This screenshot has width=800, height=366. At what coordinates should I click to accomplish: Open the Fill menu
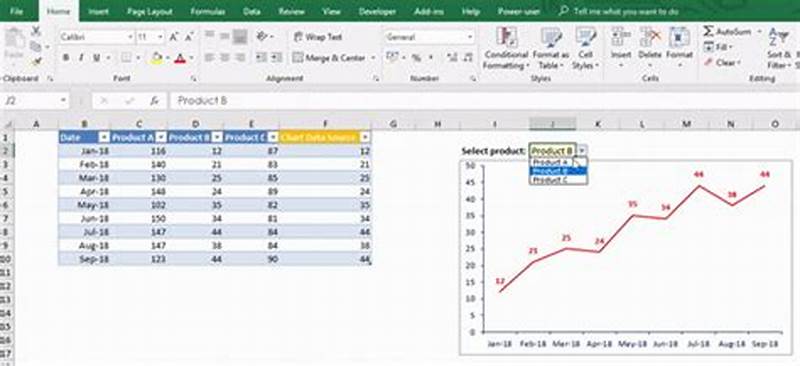coord(718,47)
